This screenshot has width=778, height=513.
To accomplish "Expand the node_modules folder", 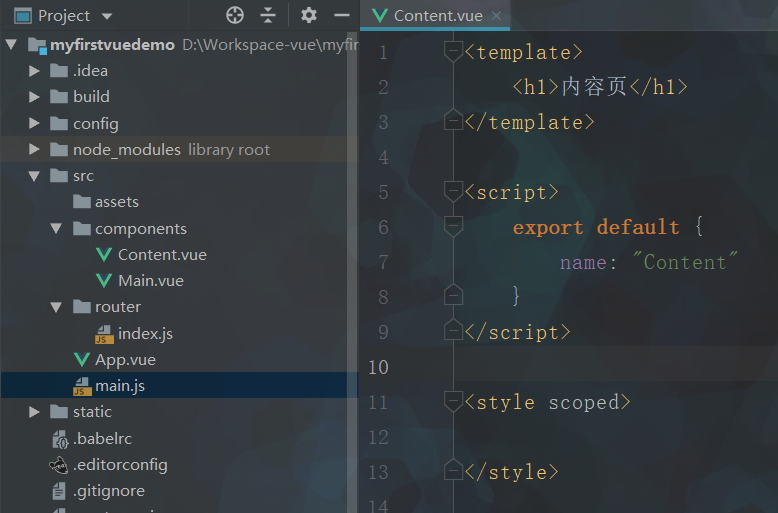I will (35, 150).
